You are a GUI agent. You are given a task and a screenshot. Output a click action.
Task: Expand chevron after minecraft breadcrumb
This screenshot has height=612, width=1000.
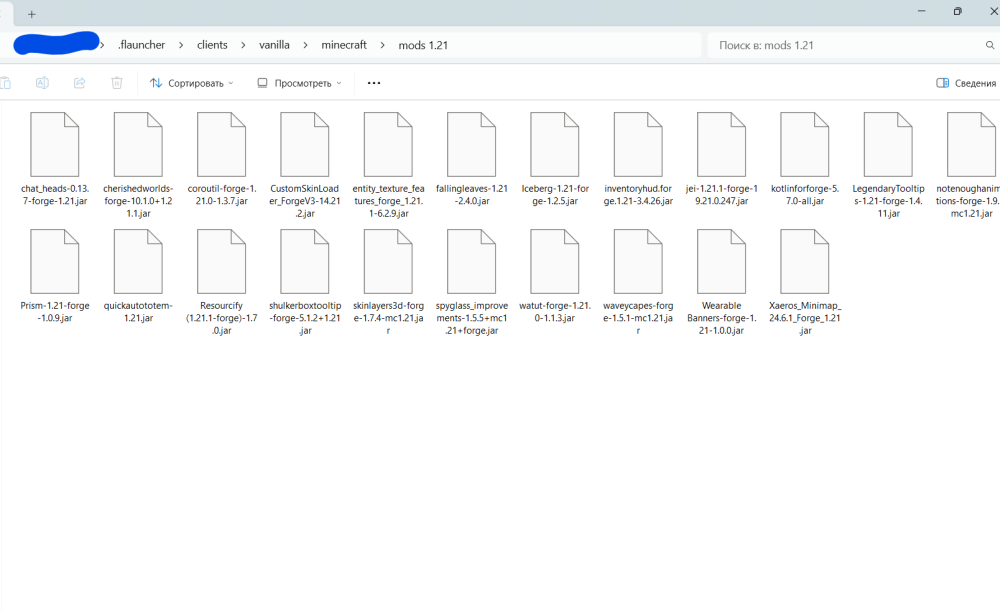pyautogui.click(x=383, y=45)
